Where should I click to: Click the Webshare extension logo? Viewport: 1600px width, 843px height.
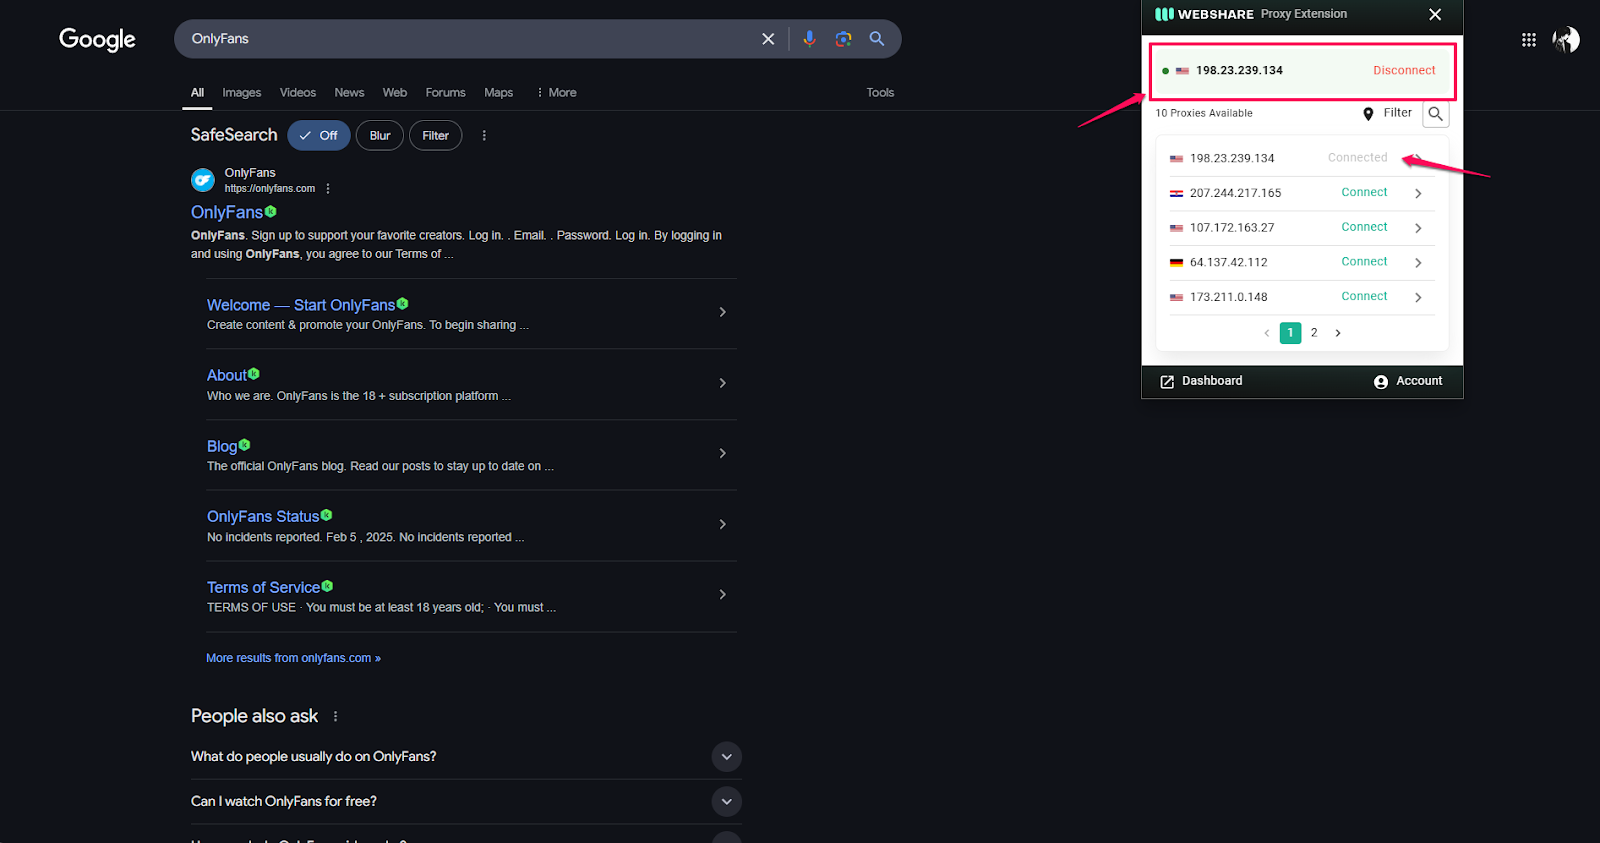click(x=1204, y=14)
